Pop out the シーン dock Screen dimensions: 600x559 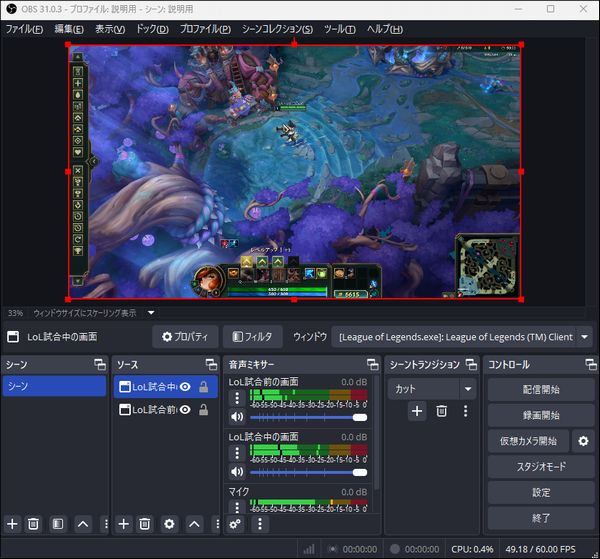pyautogui.click(x=100, y=364)
